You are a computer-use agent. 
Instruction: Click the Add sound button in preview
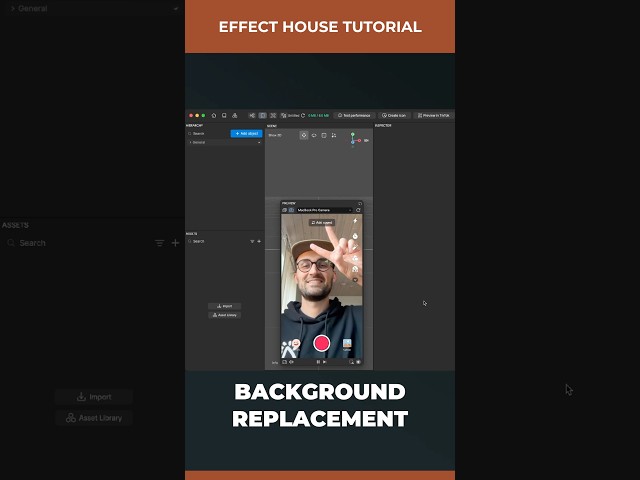click(x=322, y=222)
